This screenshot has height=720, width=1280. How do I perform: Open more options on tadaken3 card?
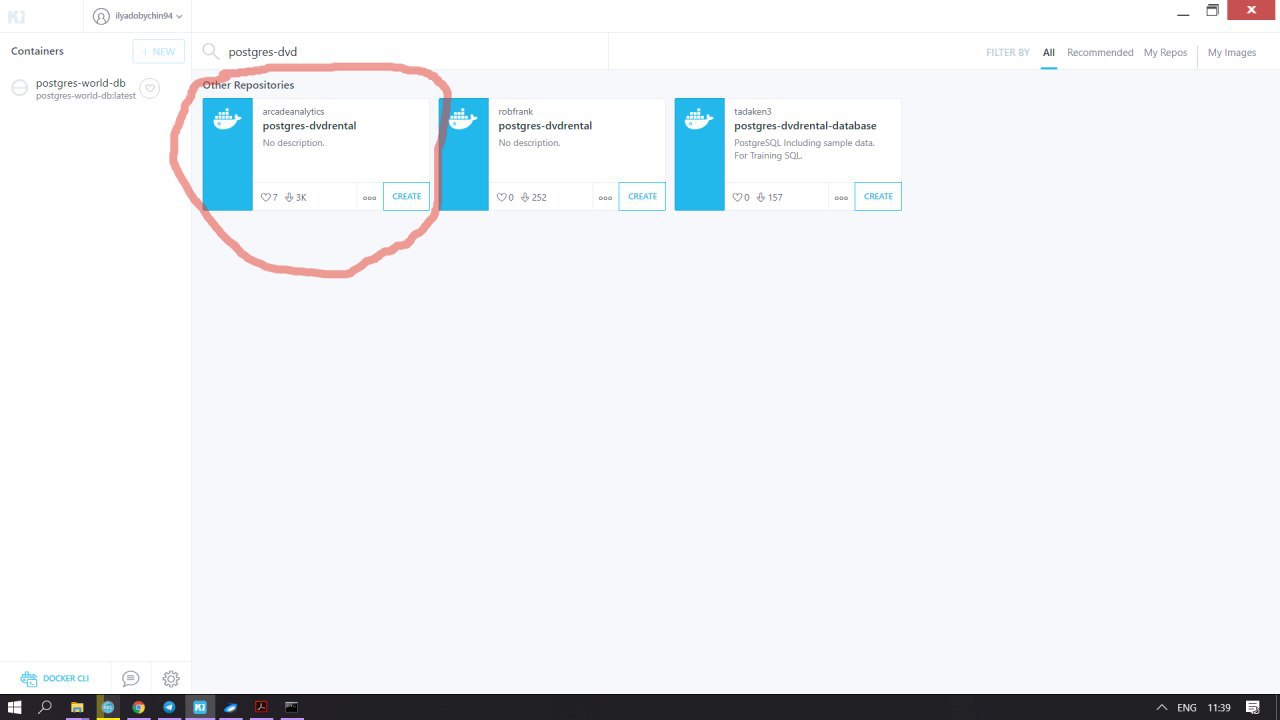(x=841, y=197)
